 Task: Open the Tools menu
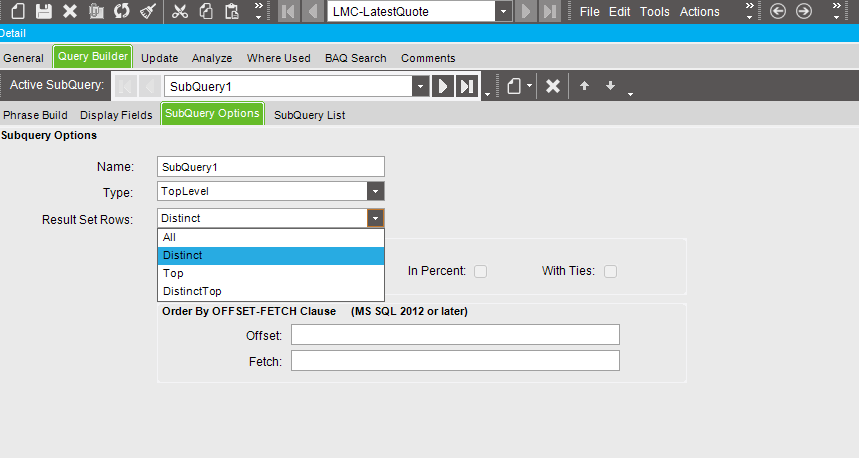(x=655, y=12)
